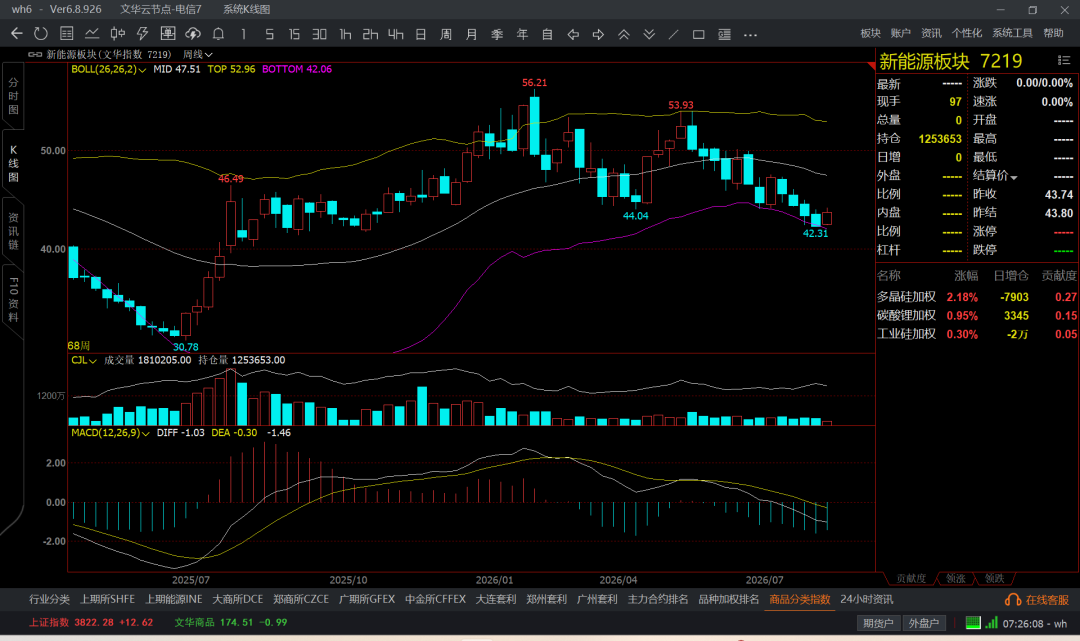This screenshot has width=1080, height=641.
Task: Click the list panel icon in toolbar
Action: 724,34
